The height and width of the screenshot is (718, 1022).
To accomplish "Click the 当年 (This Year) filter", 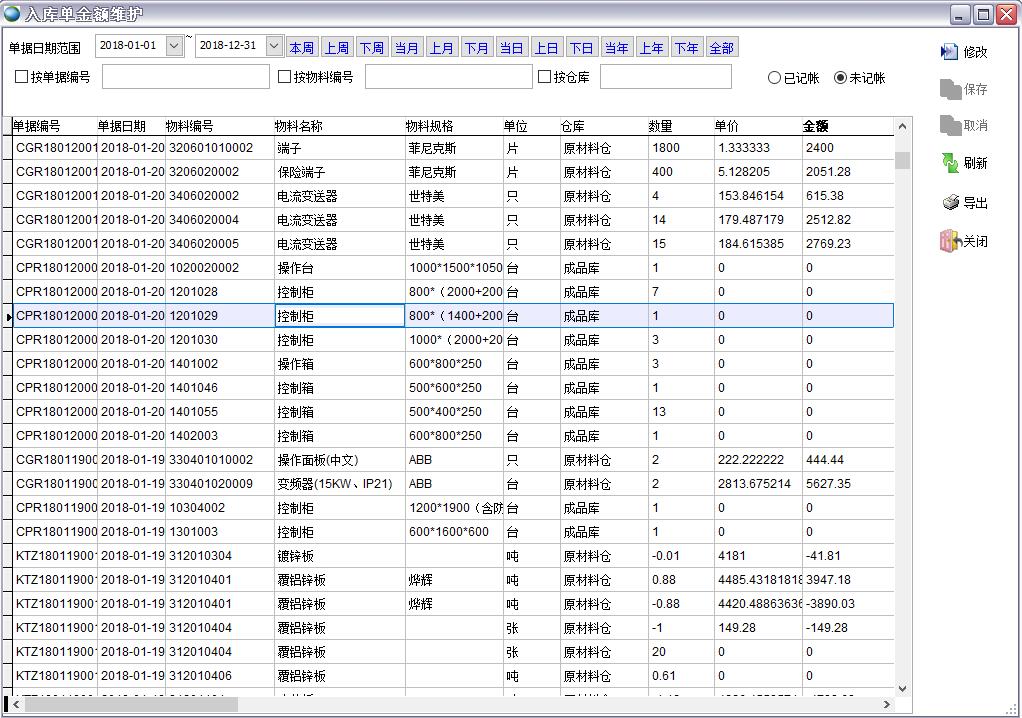I will pyautogui.click(x=616, y=46).
